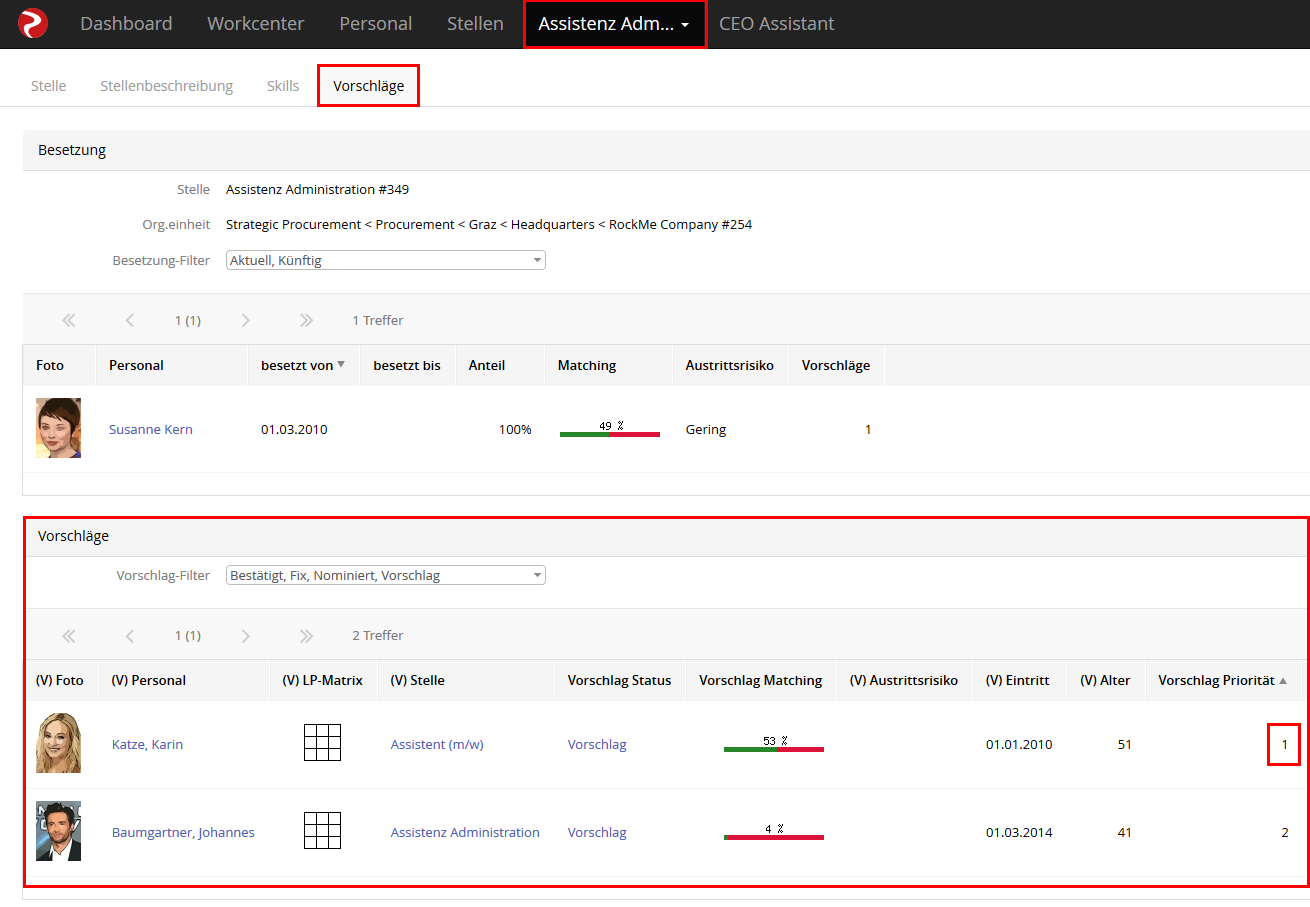Click entry date 01.03.2014
Image resolution: width=1310 pixels, height=907 pixels.
[1019, 832]
